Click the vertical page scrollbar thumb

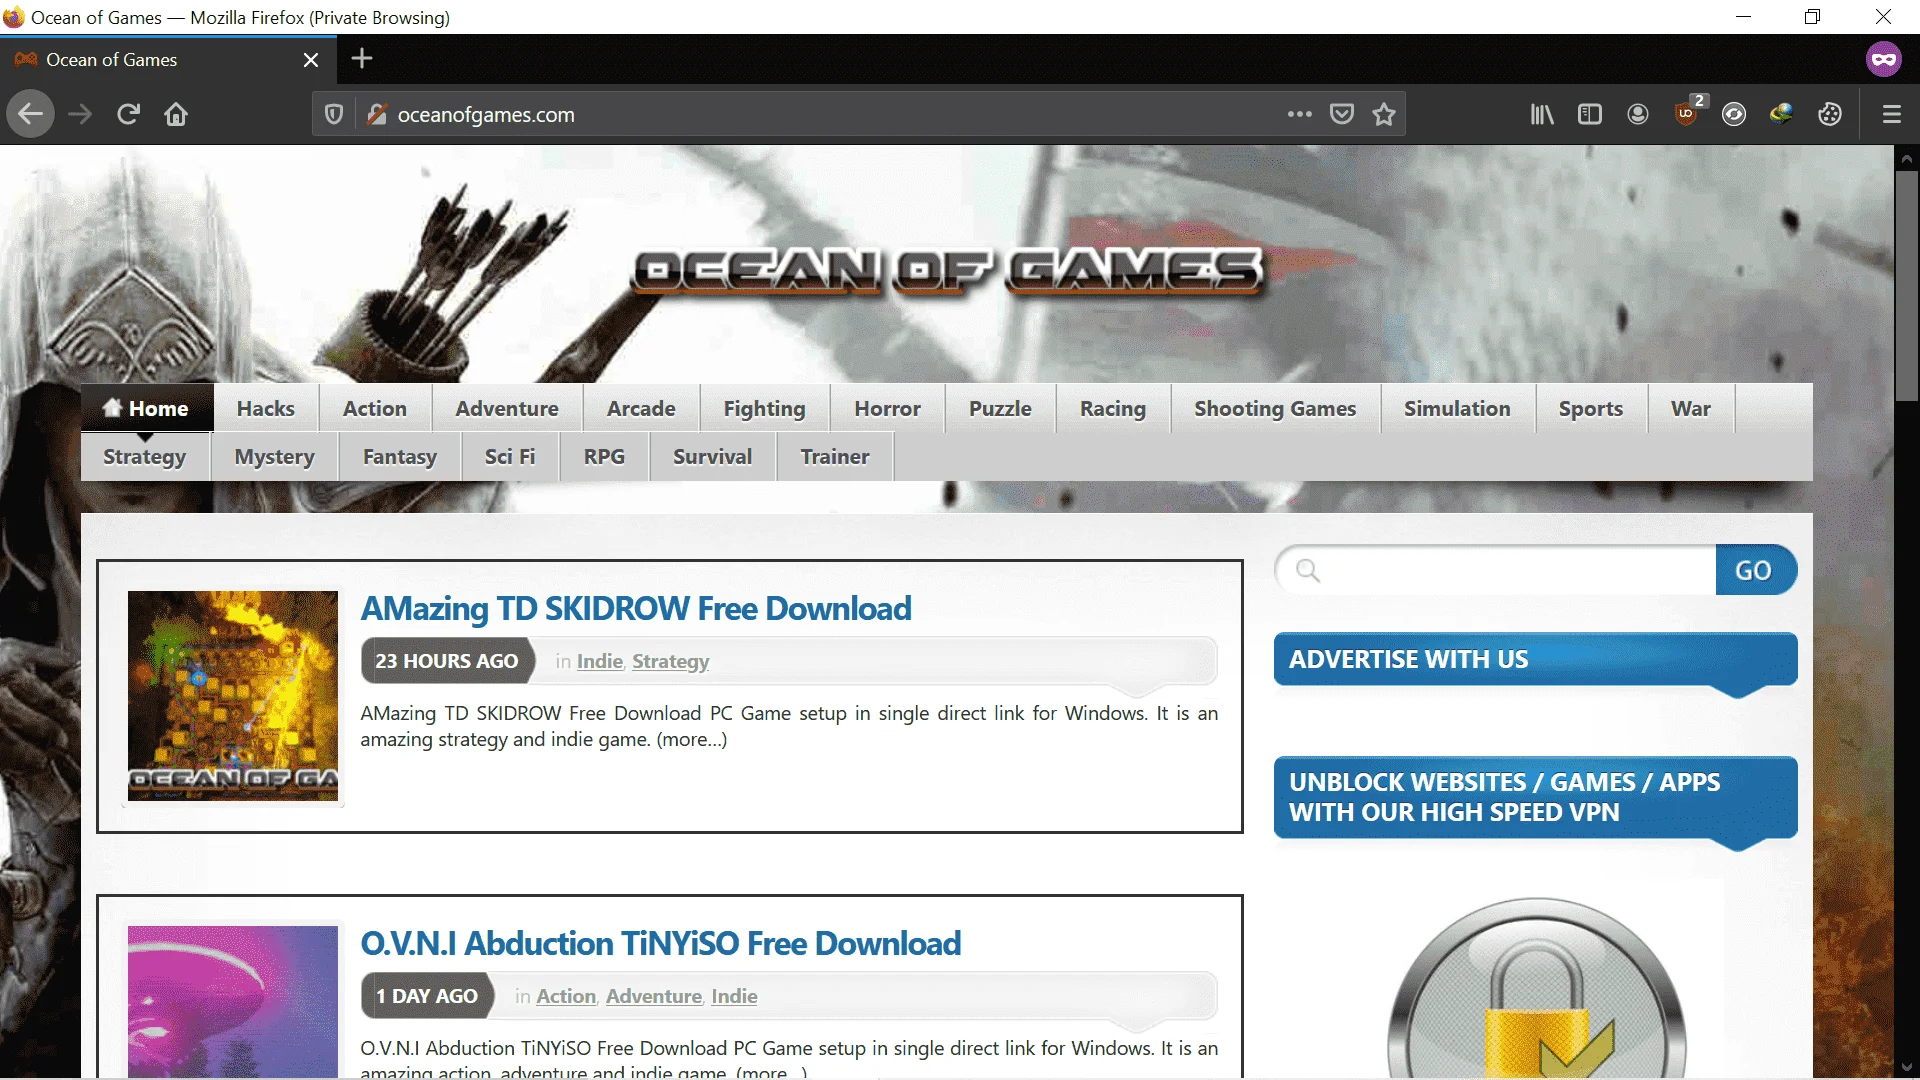(x=1907, y=285)
